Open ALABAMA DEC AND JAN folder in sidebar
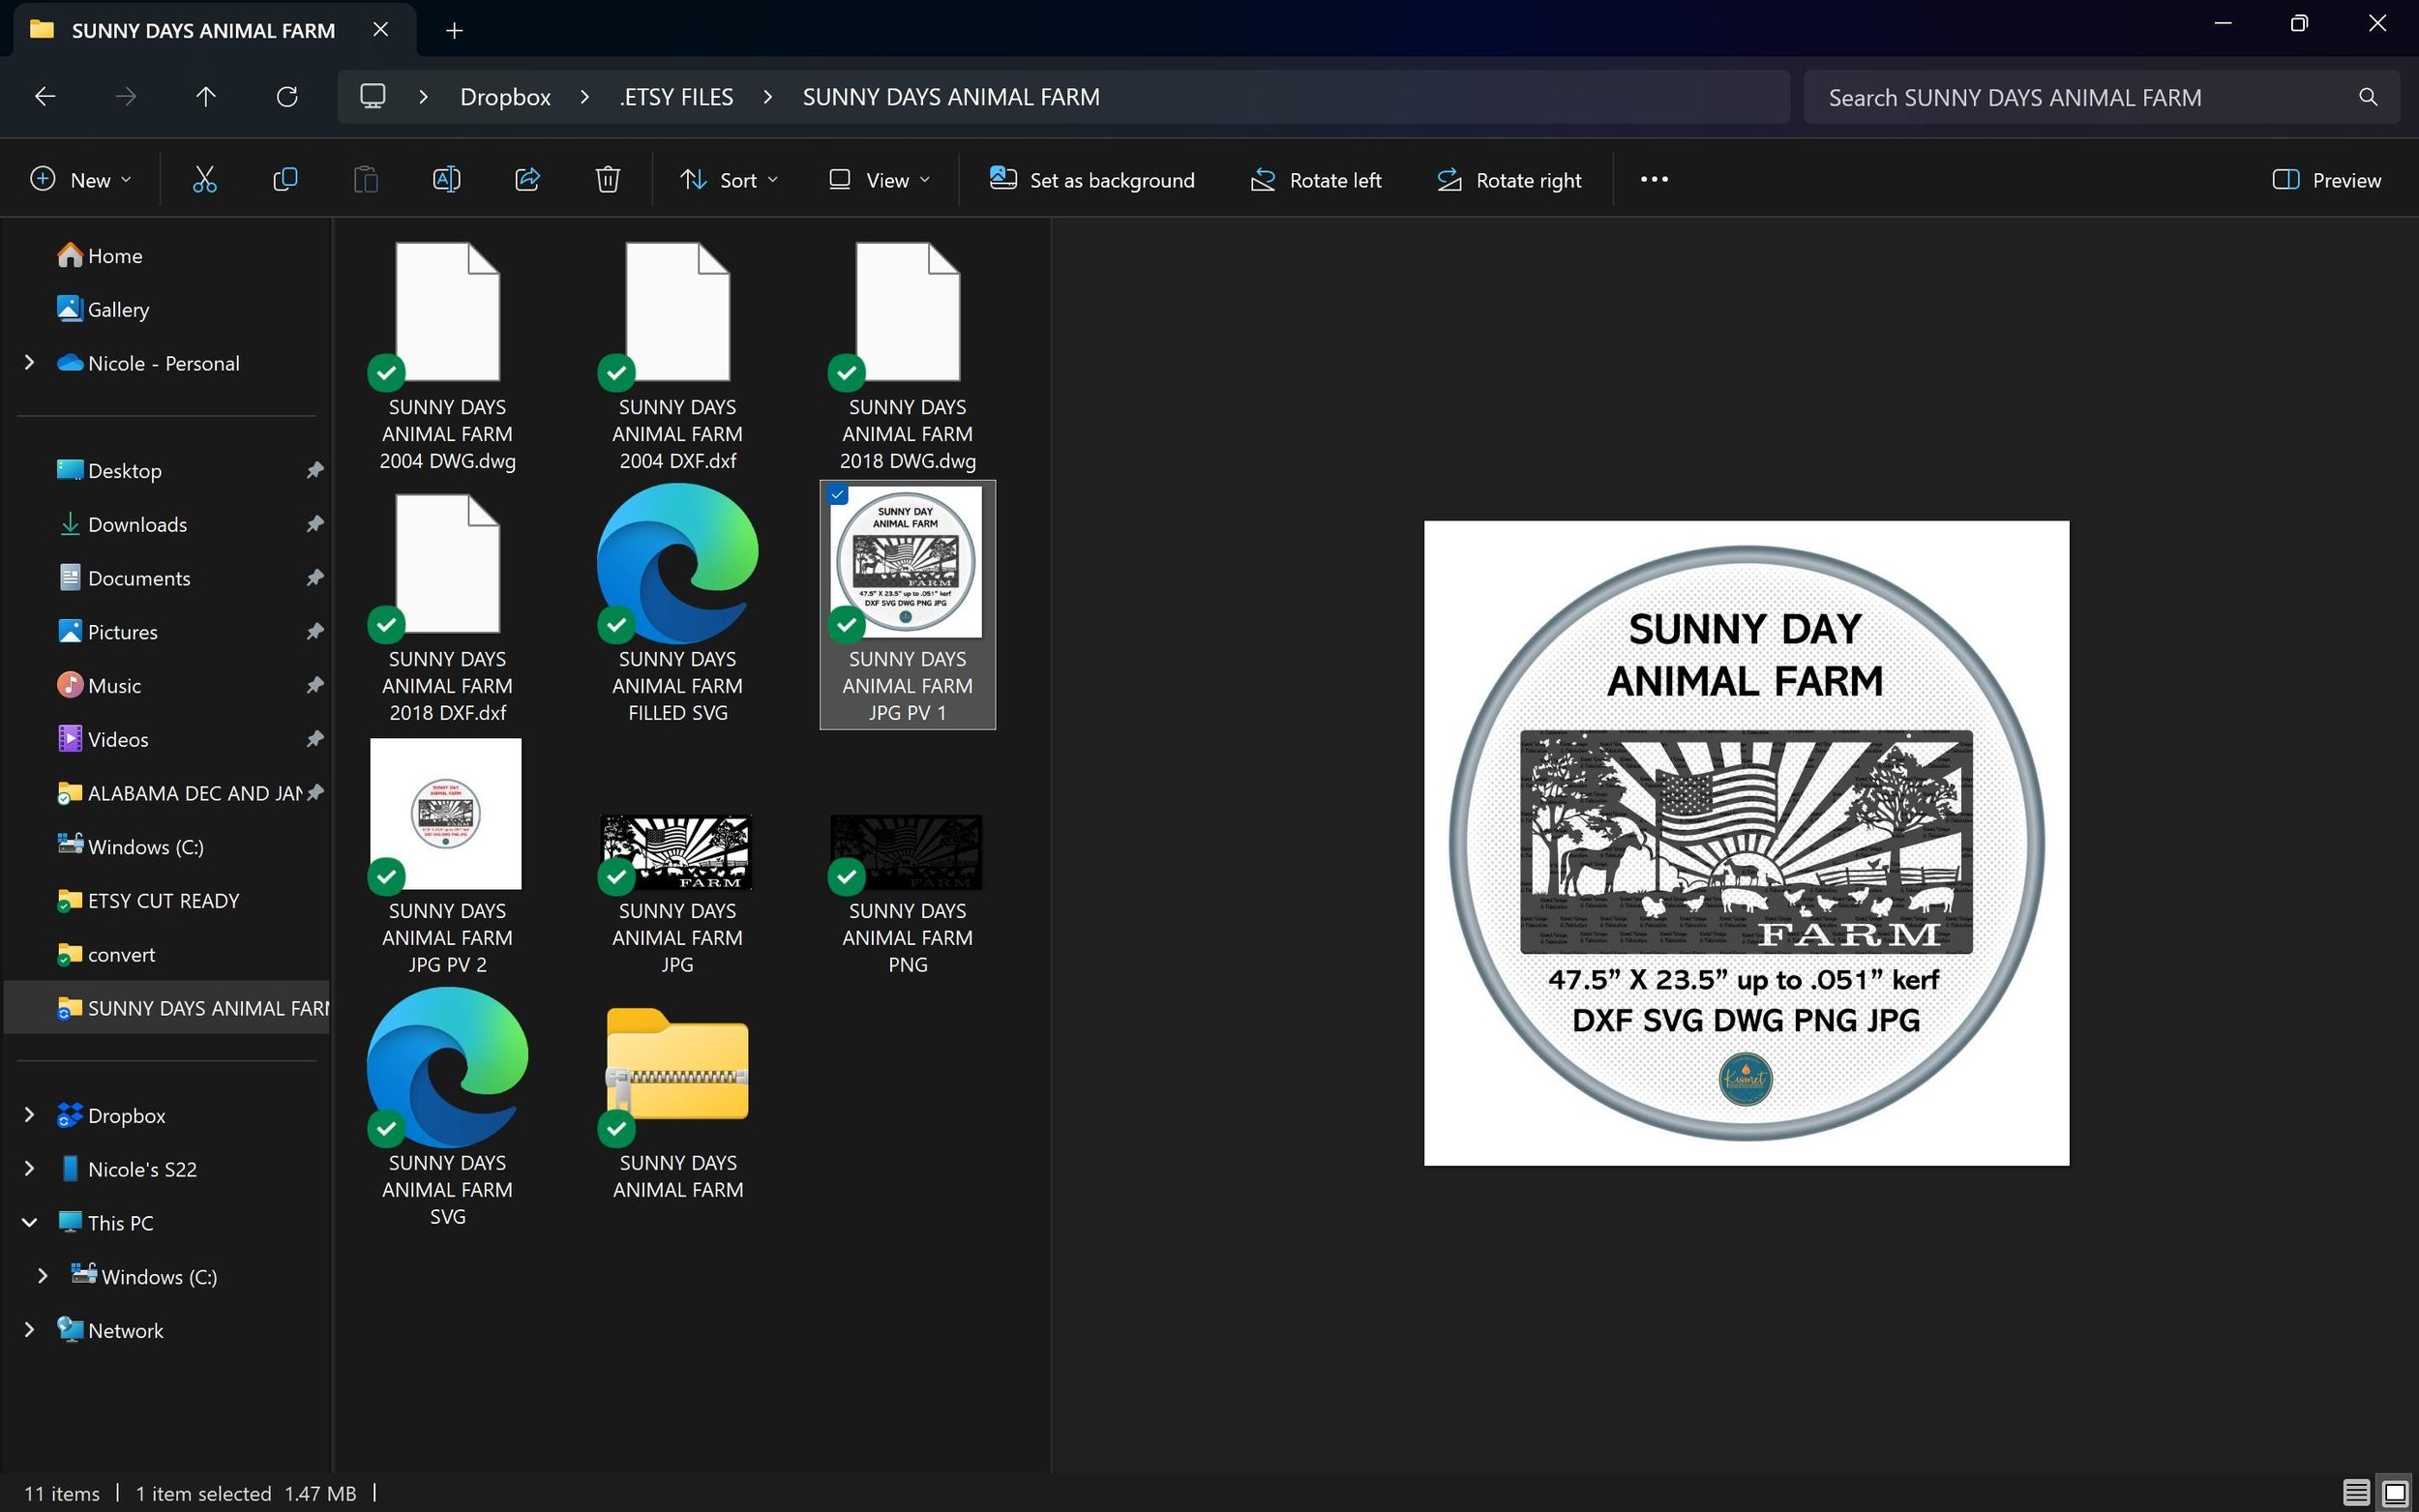2419x1512 pixels. [x=180, y=793]
